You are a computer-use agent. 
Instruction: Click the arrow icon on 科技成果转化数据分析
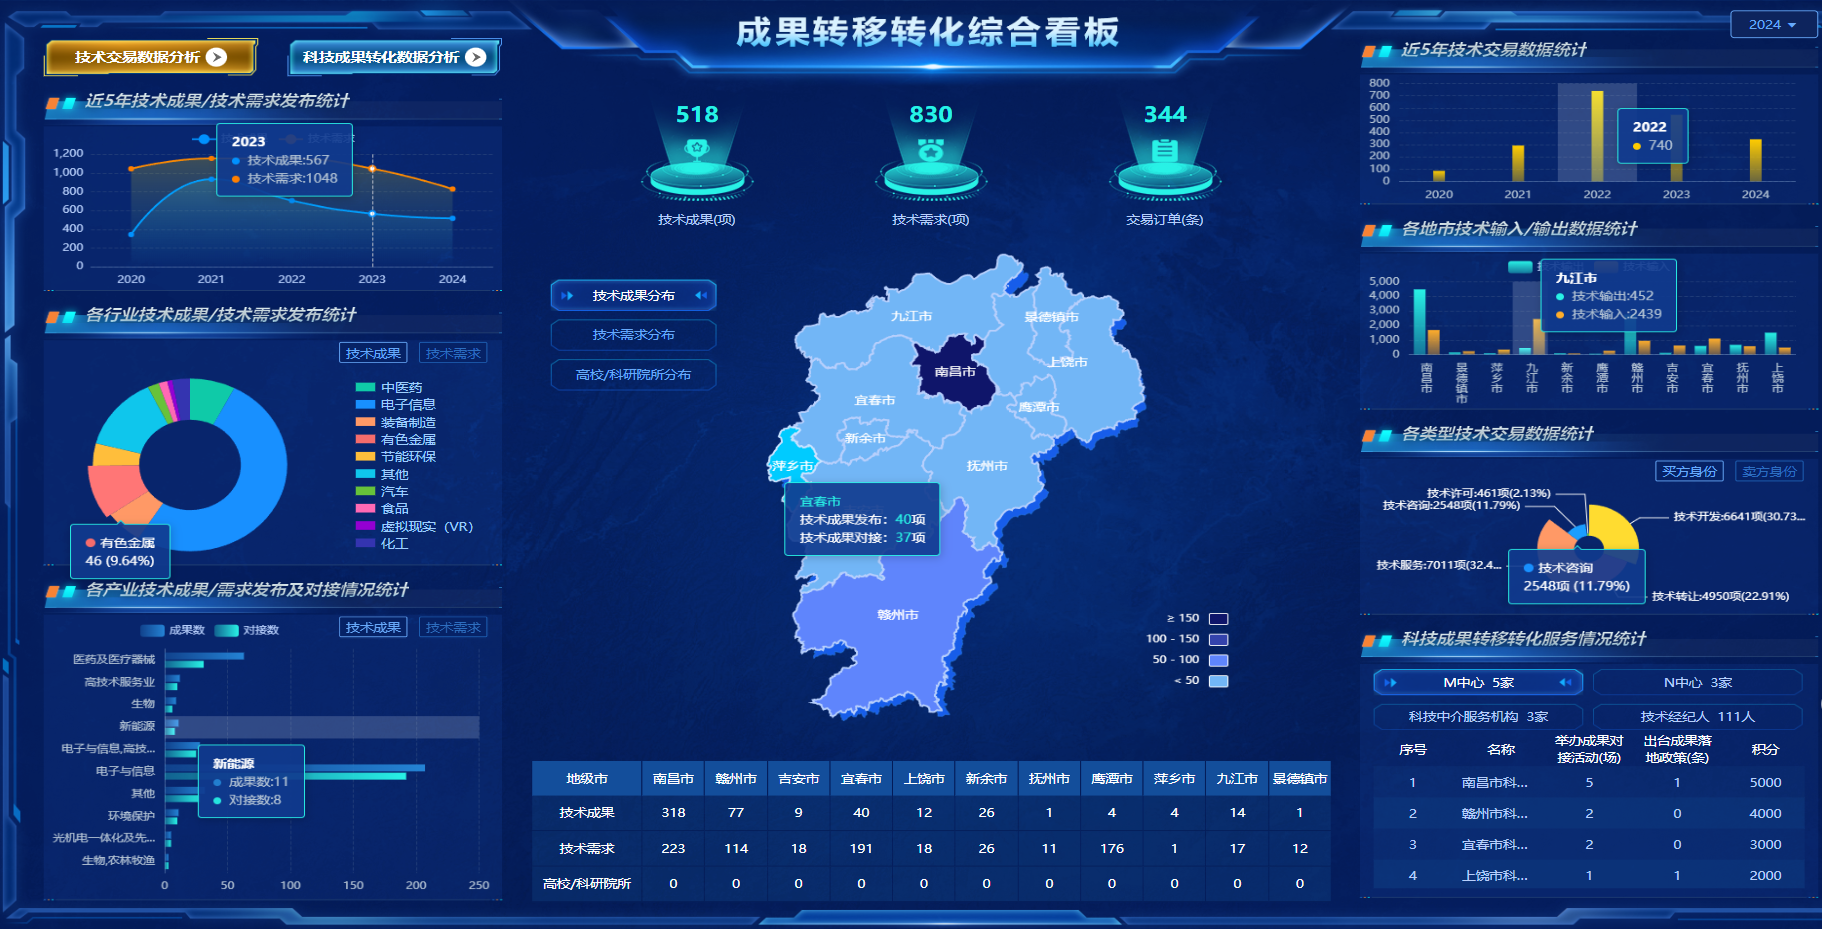coord(476,57)
